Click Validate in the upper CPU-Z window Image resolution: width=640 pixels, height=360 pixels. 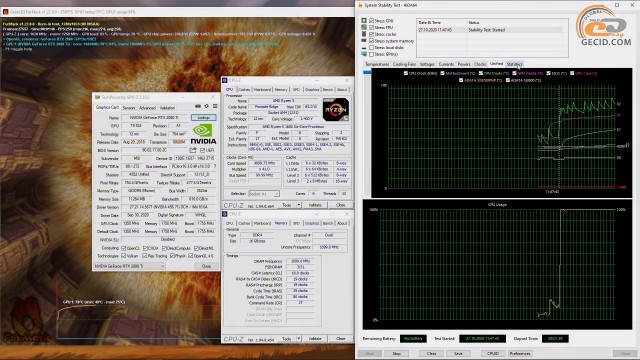point(315,205)
